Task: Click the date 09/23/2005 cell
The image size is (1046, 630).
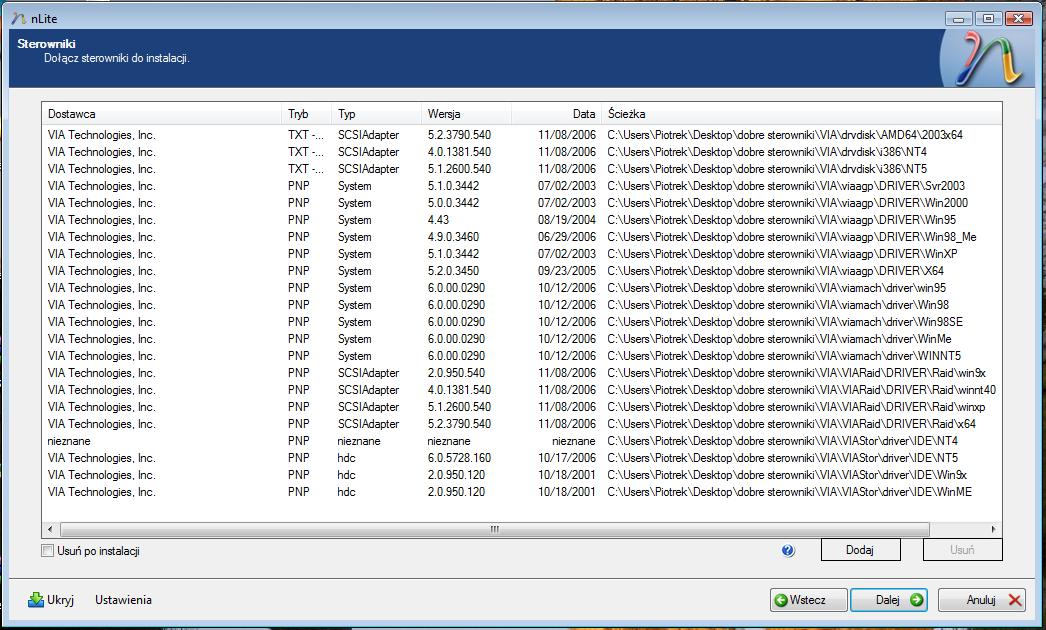Action: click(x=567, y=271)
